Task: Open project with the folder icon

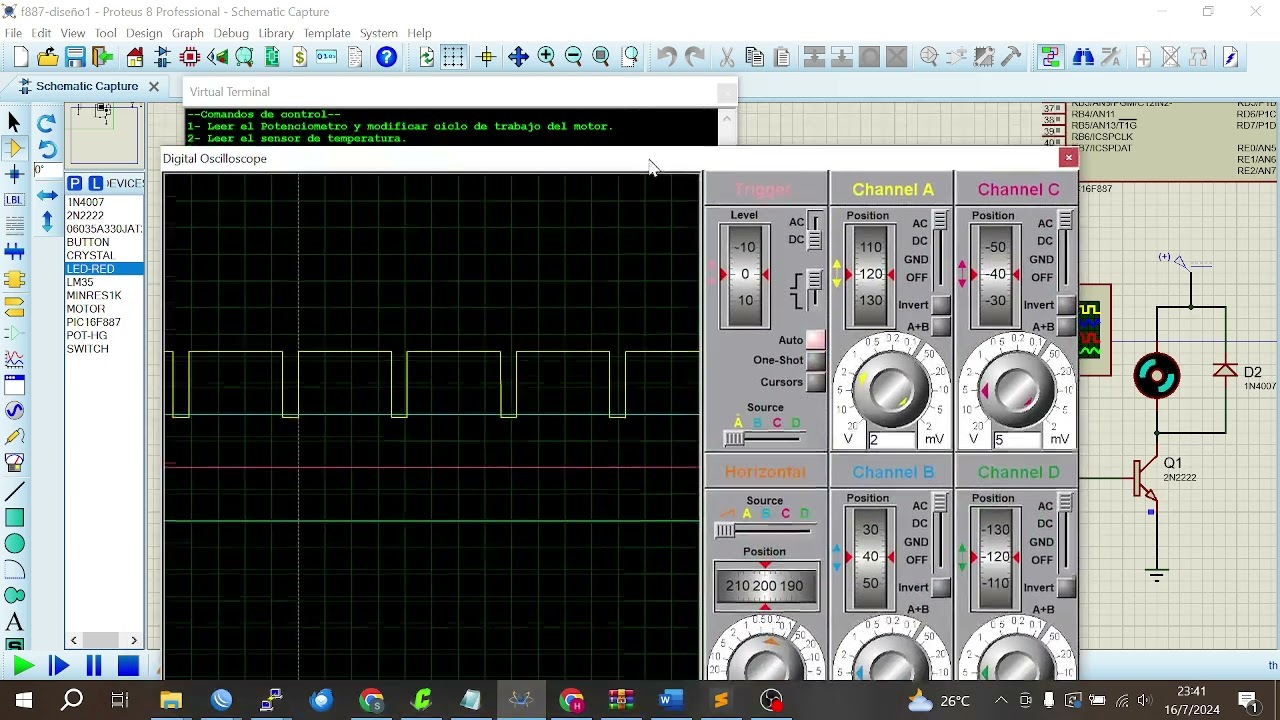Action: [48, 57]
